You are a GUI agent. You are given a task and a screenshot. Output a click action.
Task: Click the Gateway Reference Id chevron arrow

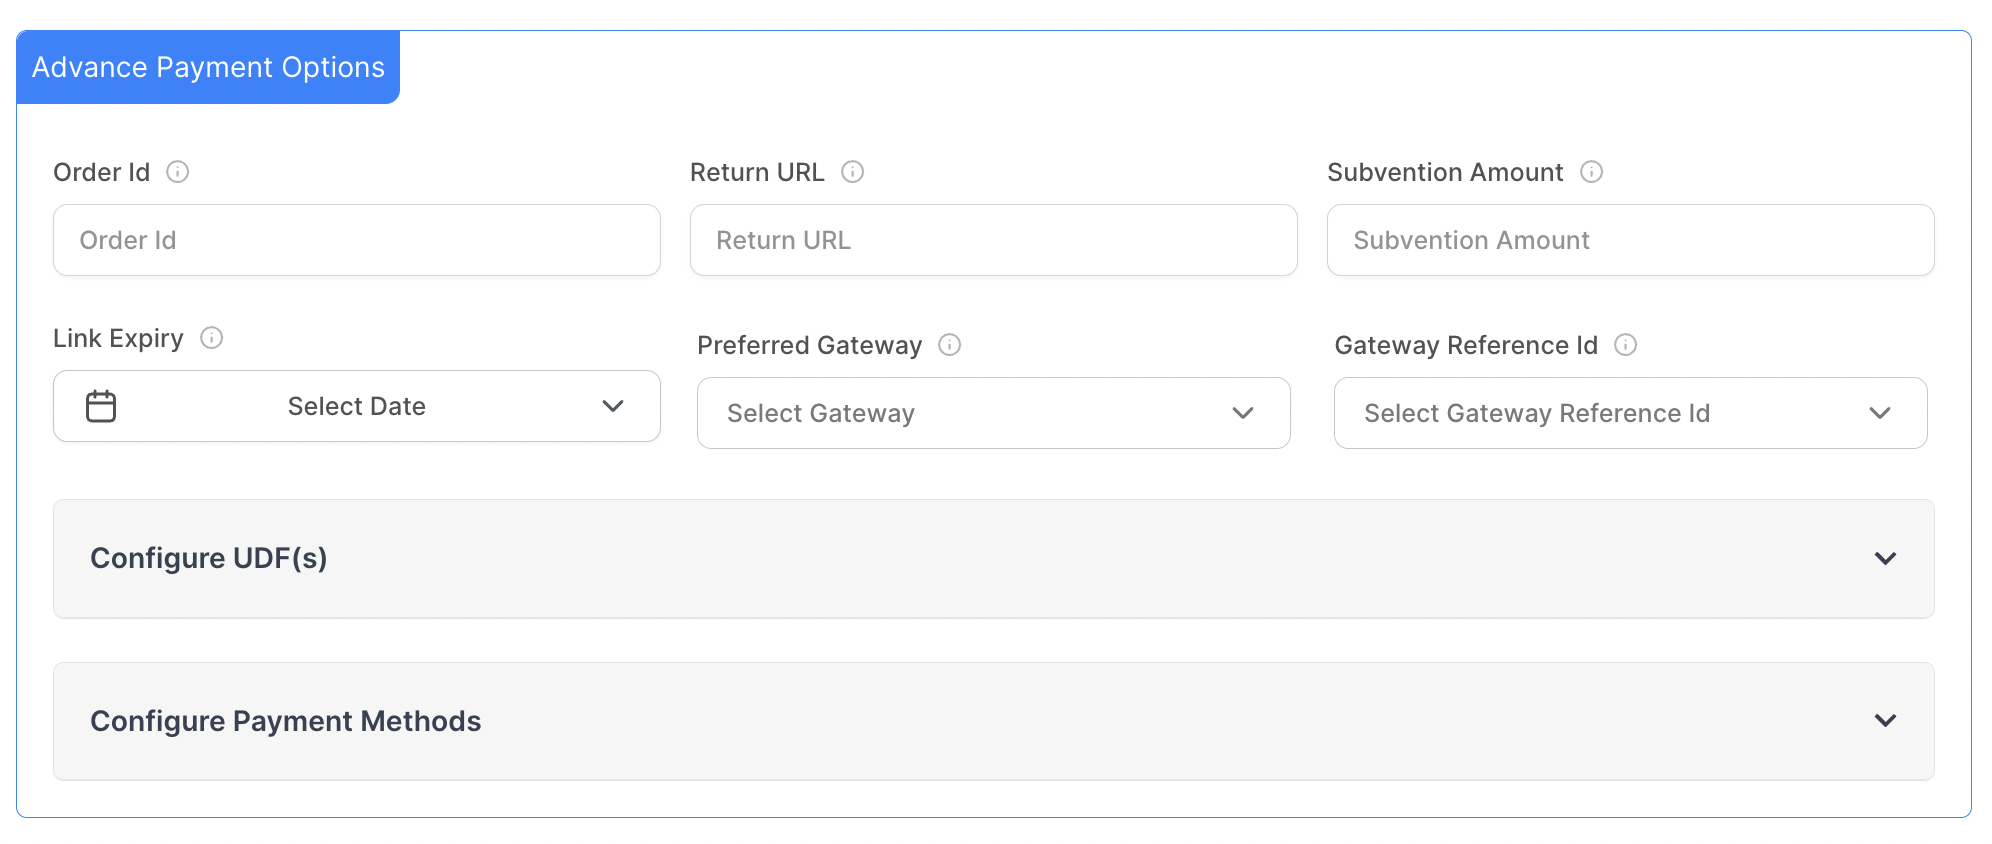[x=1879, y=413]
